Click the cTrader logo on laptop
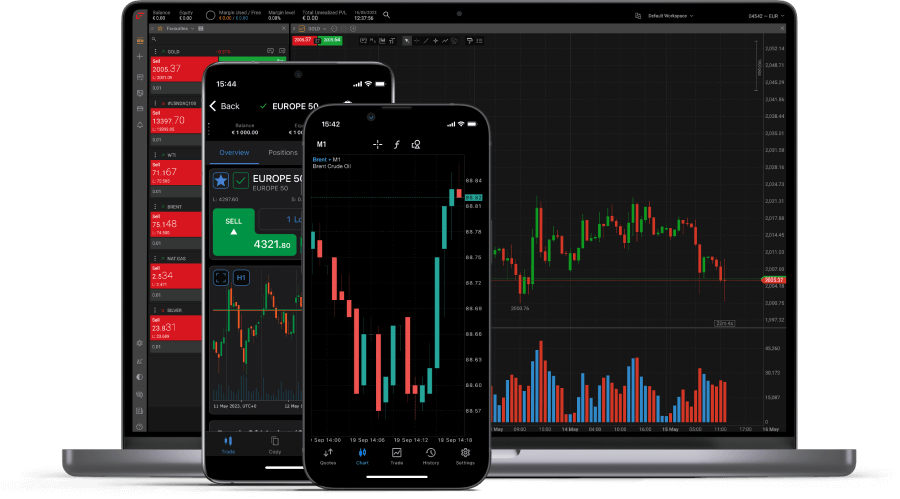Image resolution: width=900 pixels, height=499 pixels. 140,16
